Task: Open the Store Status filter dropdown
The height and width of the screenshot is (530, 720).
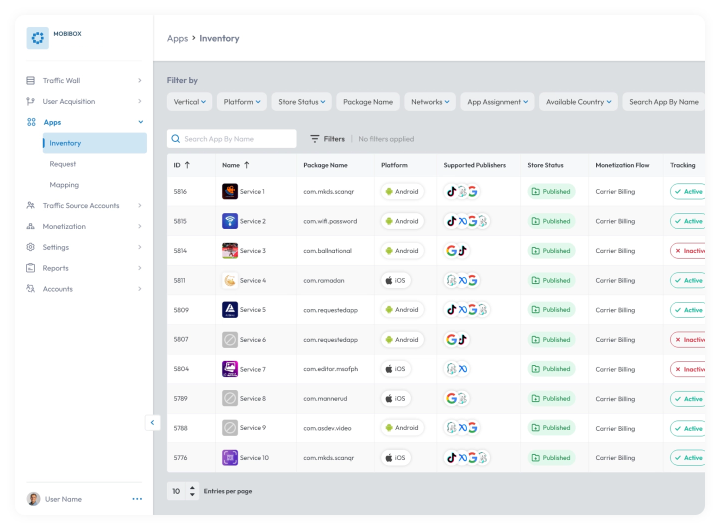Action: click(302, 102)
